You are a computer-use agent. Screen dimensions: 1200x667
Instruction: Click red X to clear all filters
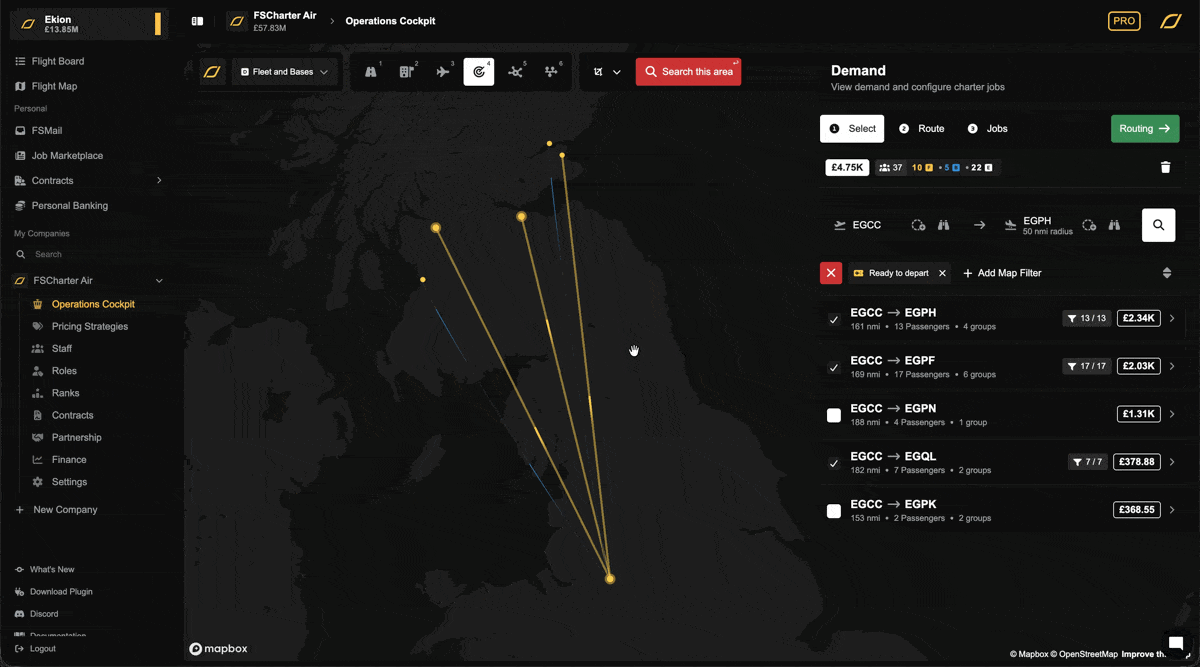pyautogui.click(x=830, y=273)
